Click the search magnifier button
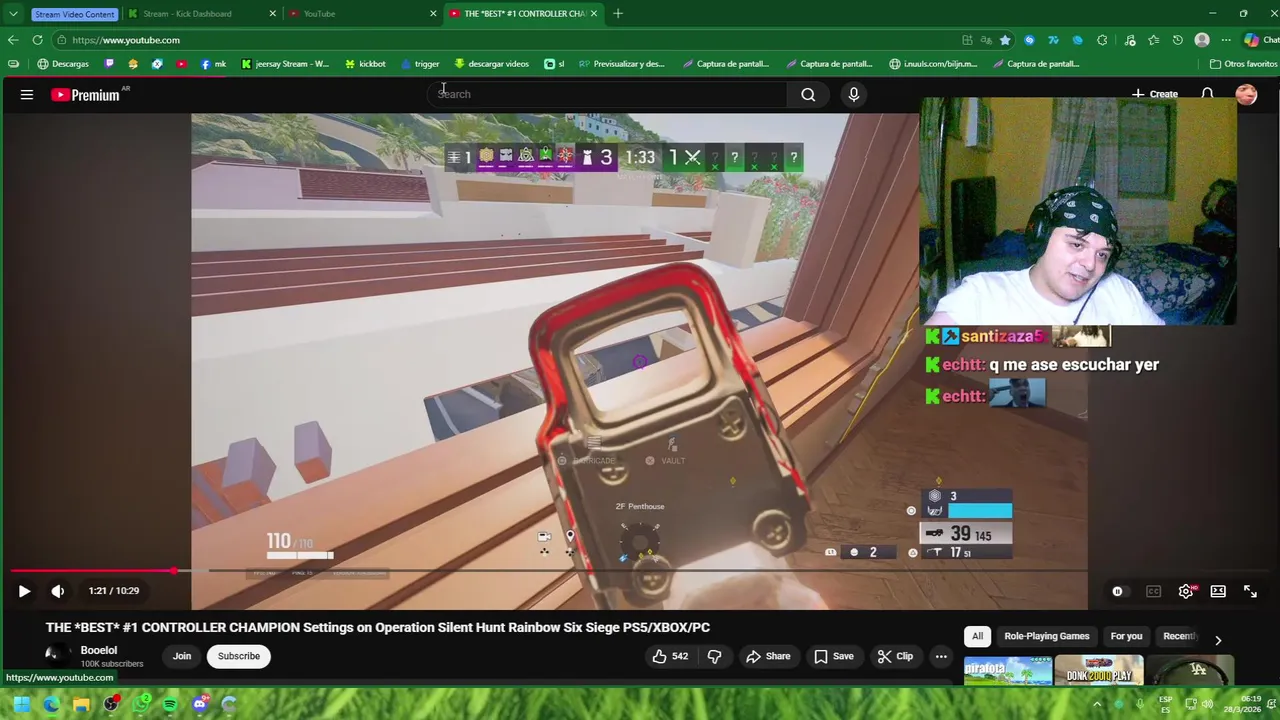1280x720 pixels. click(808, 94)
